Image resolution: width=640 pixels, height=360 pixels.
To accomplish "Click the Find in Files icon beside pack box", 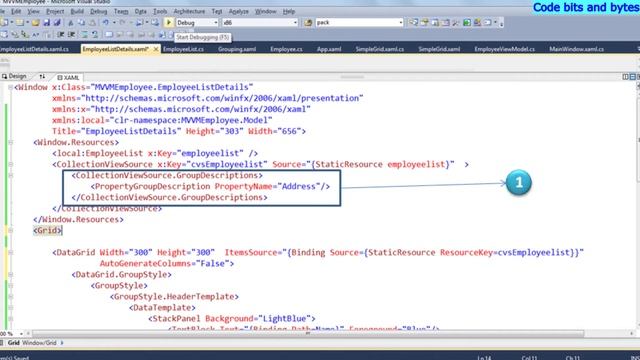I will point(308,22).
